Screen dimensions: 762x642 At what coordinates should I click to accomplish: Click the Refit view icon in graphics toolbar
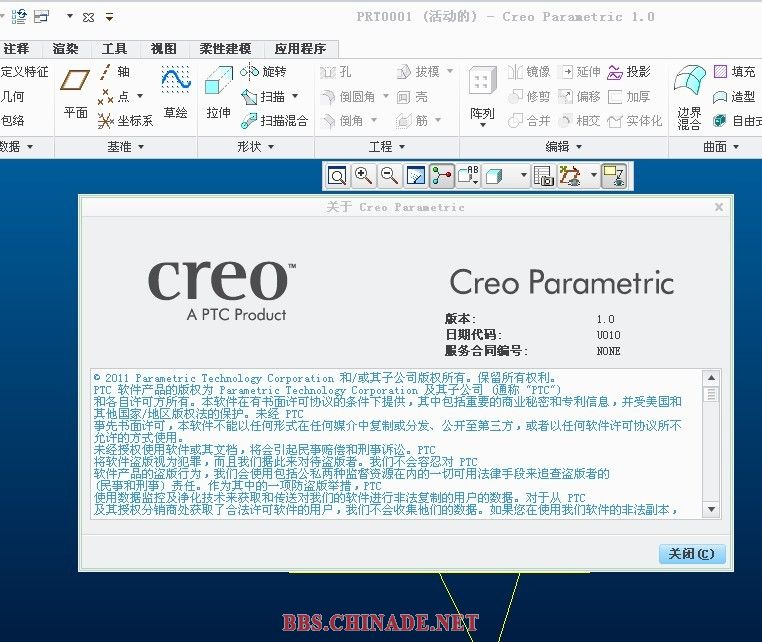pos(337,176)
